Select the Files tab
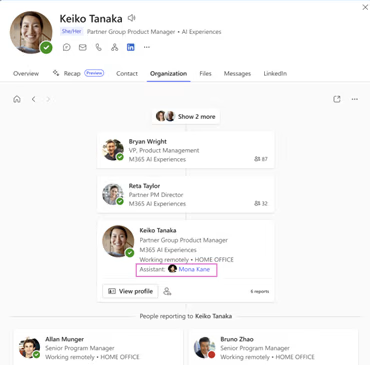Screen dimensions: 370x365 pyautogui.click(x=205, y=74)
